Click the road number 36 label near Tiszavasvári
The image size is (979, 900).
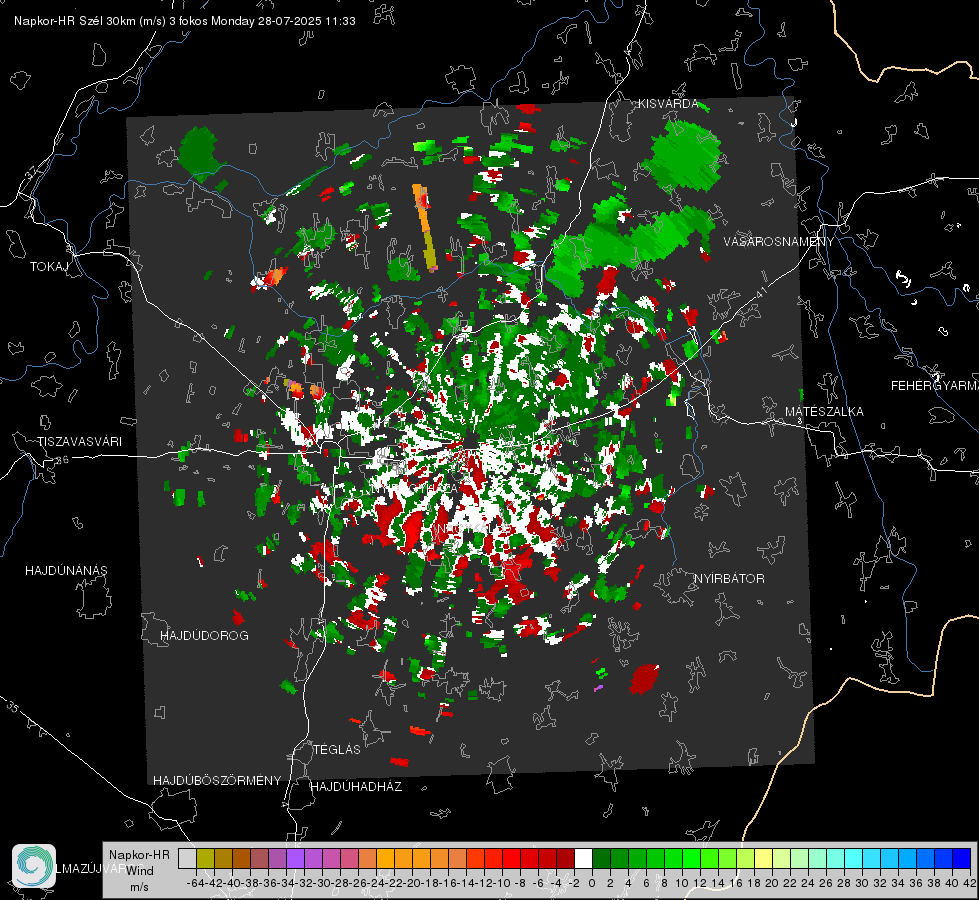(x=62, y=460)
